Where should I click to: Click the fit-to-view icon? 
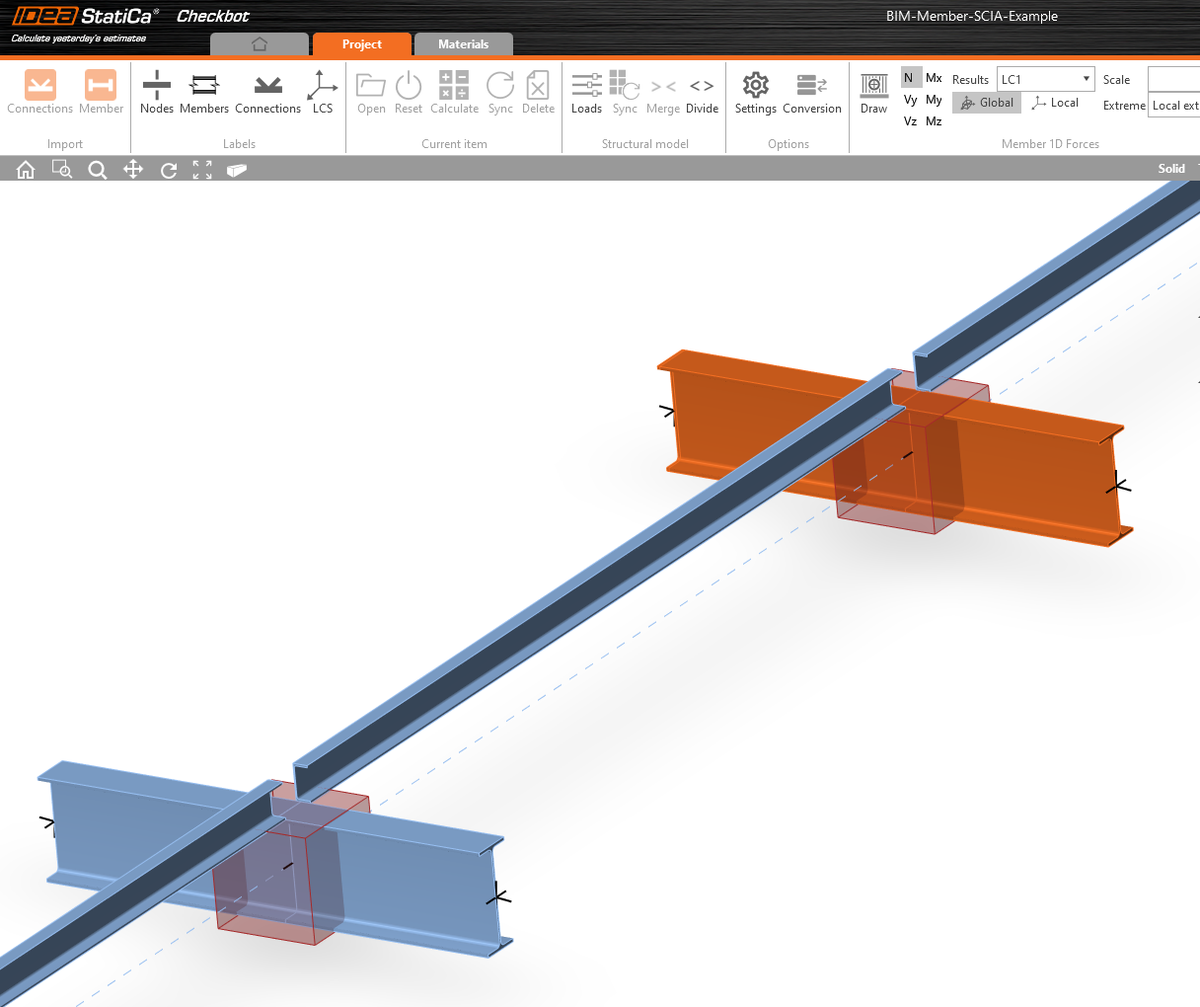(x=202, y=169)
